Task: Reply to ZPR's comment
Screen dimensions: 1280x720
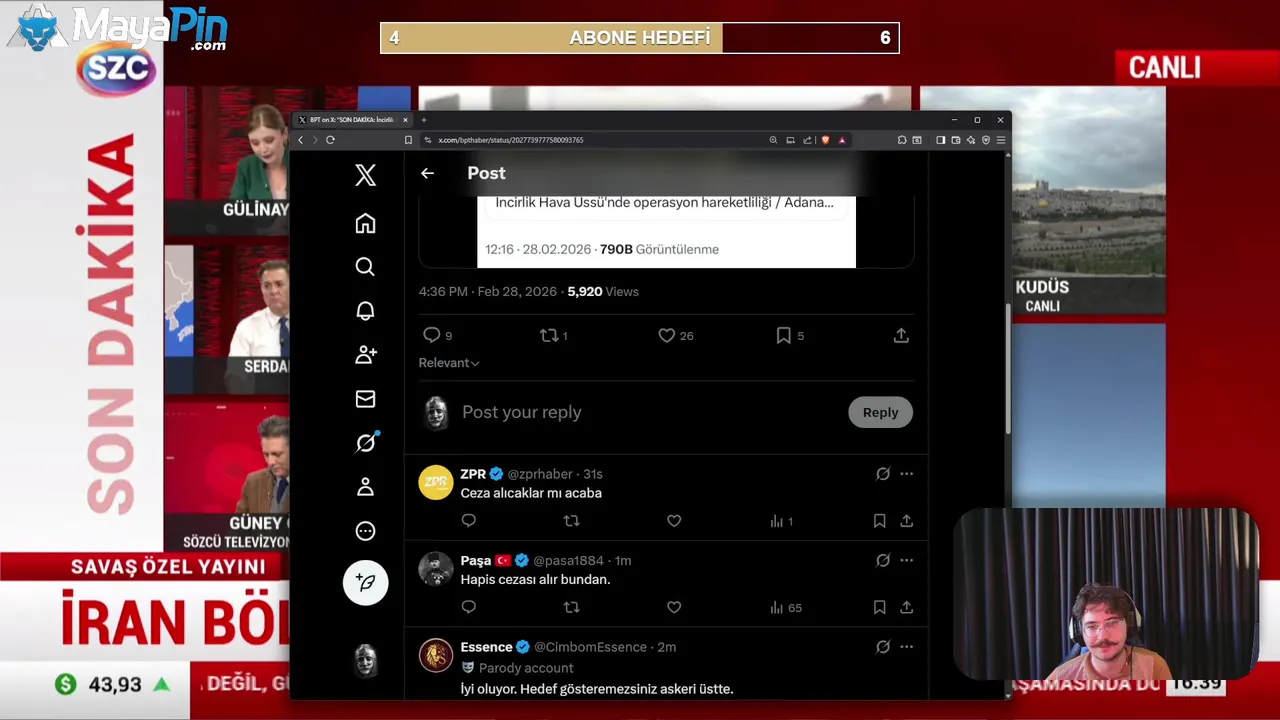Action: click(x=469, y=521)
